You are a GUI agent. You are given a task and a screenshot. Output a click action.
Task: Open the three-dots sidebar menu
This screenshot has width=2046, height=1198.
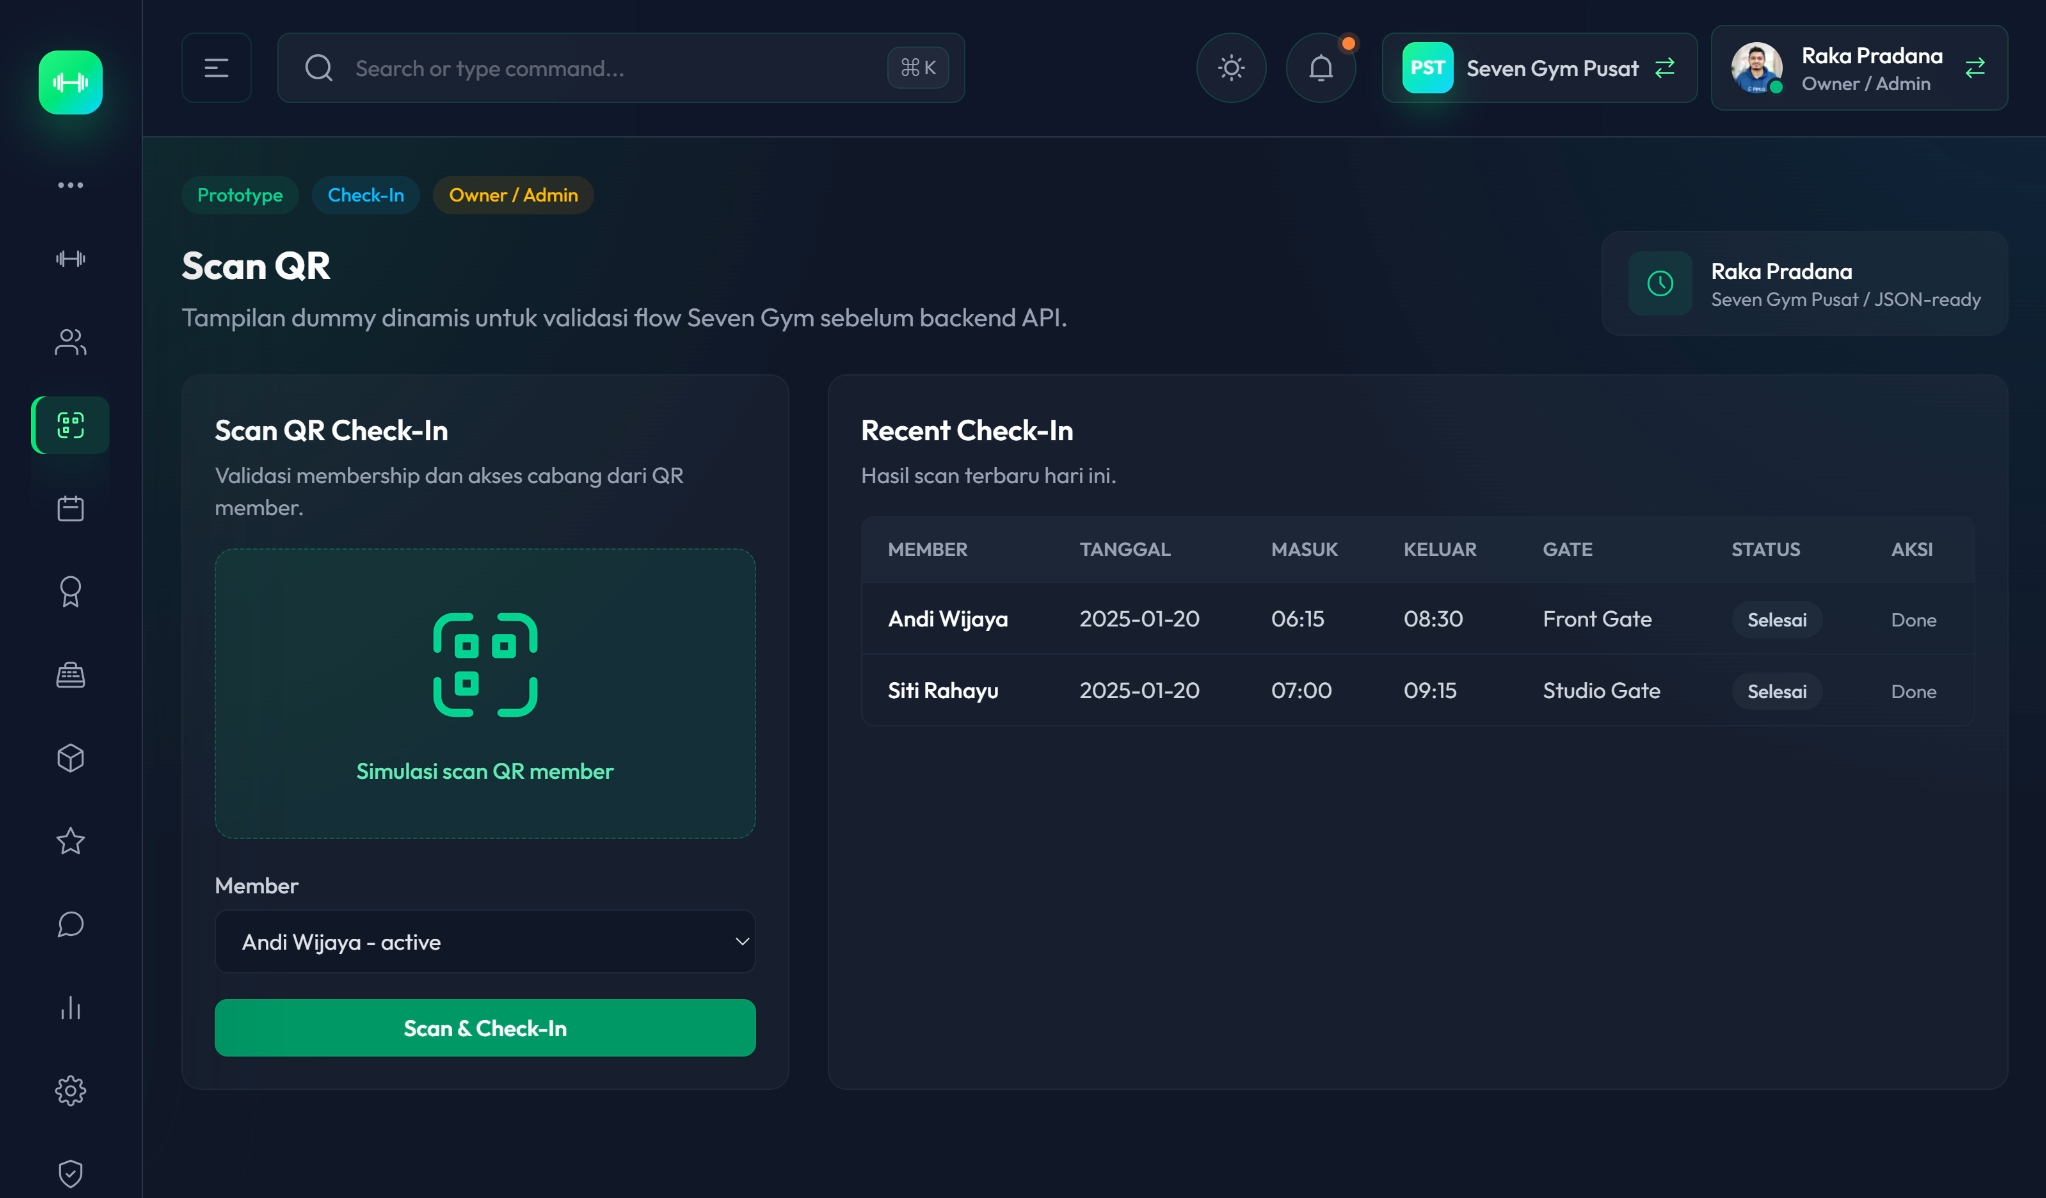70,185
